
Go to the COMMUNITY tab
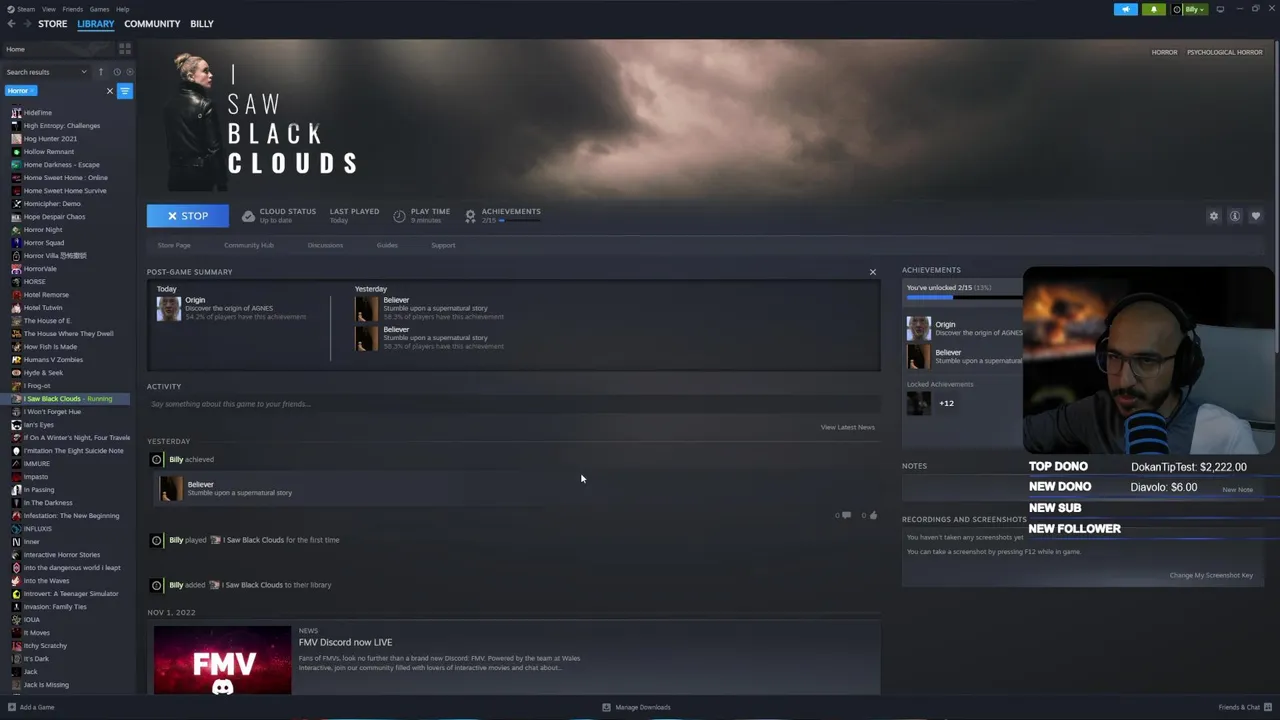point(152,23)
